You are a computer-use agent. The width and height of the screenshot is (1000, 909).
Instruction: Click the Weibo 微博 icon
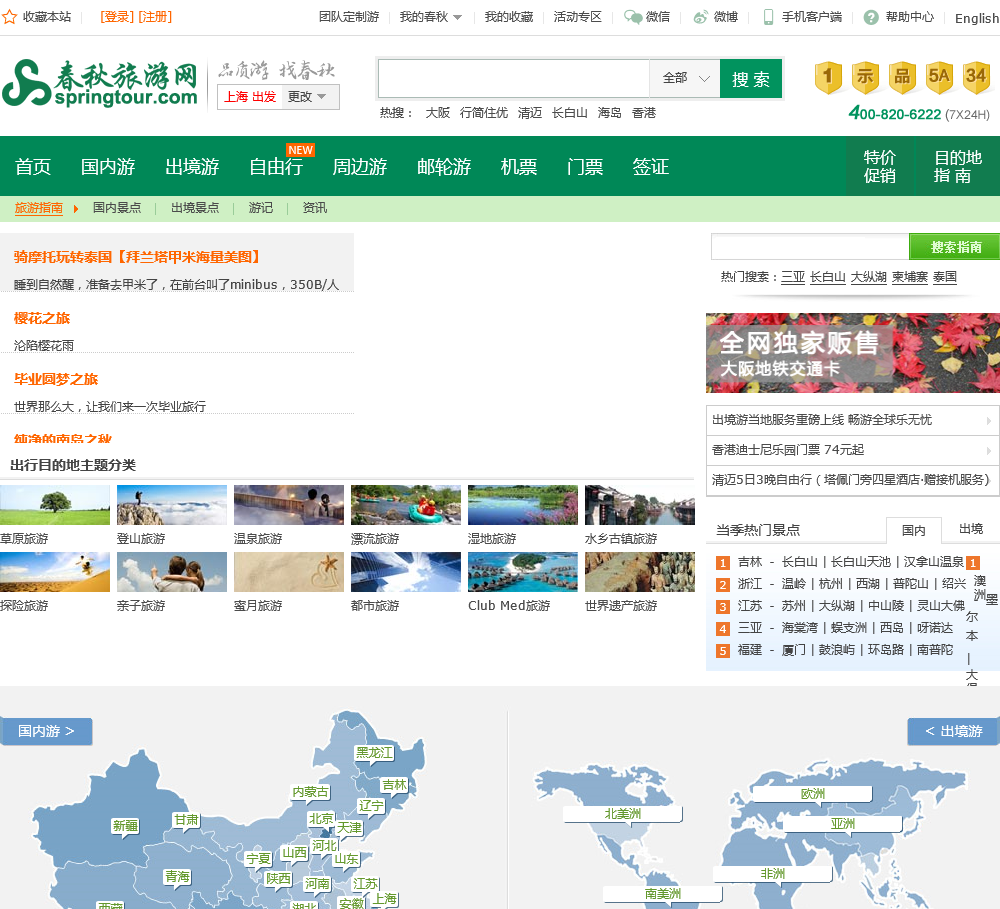(x=700, y=17)
